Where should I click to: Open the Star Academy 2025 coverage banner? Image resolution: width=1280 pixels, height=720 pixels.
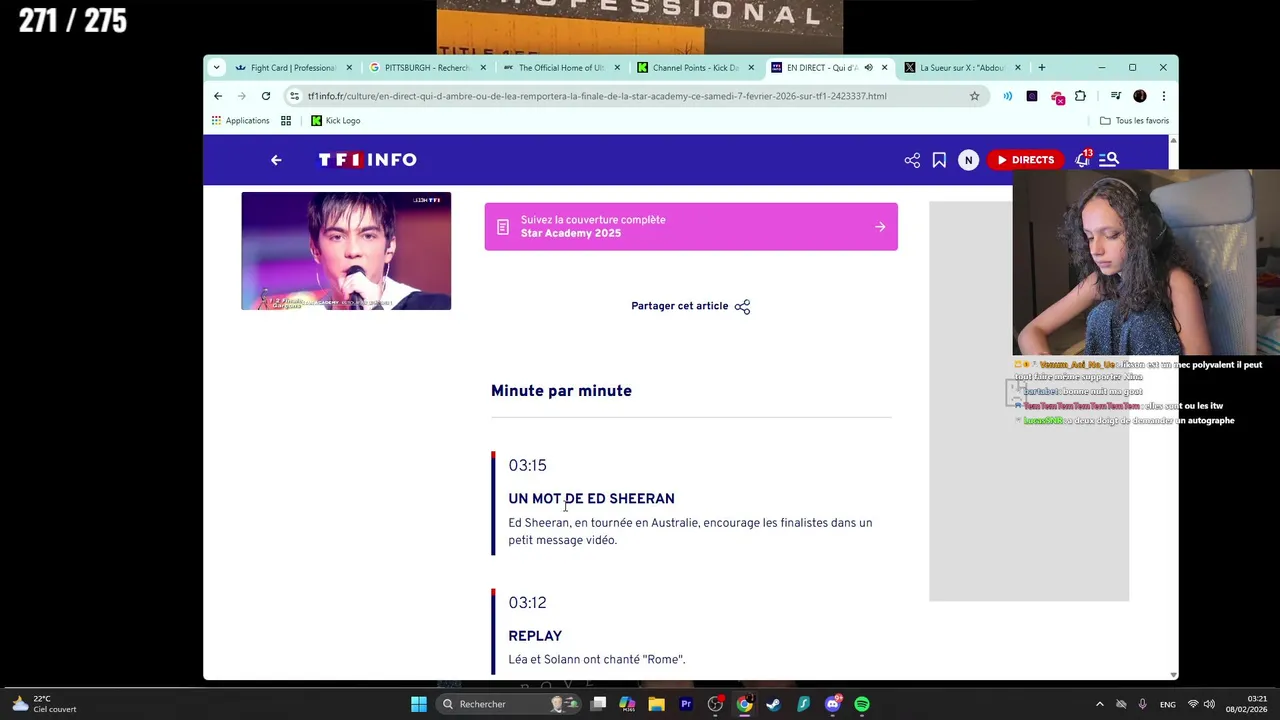point(691,227)
